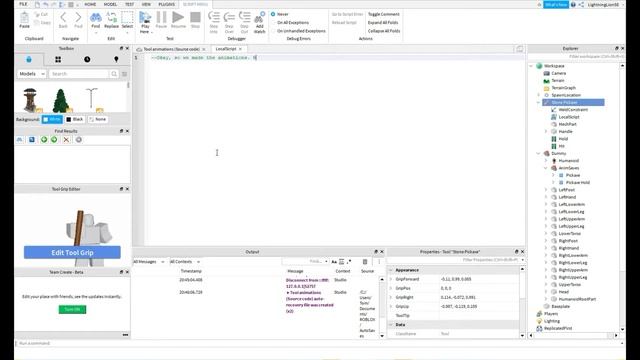This screenshot has width=640, height=360.
Task: Click the Step Into debugger icon
Action: [213, 17]
